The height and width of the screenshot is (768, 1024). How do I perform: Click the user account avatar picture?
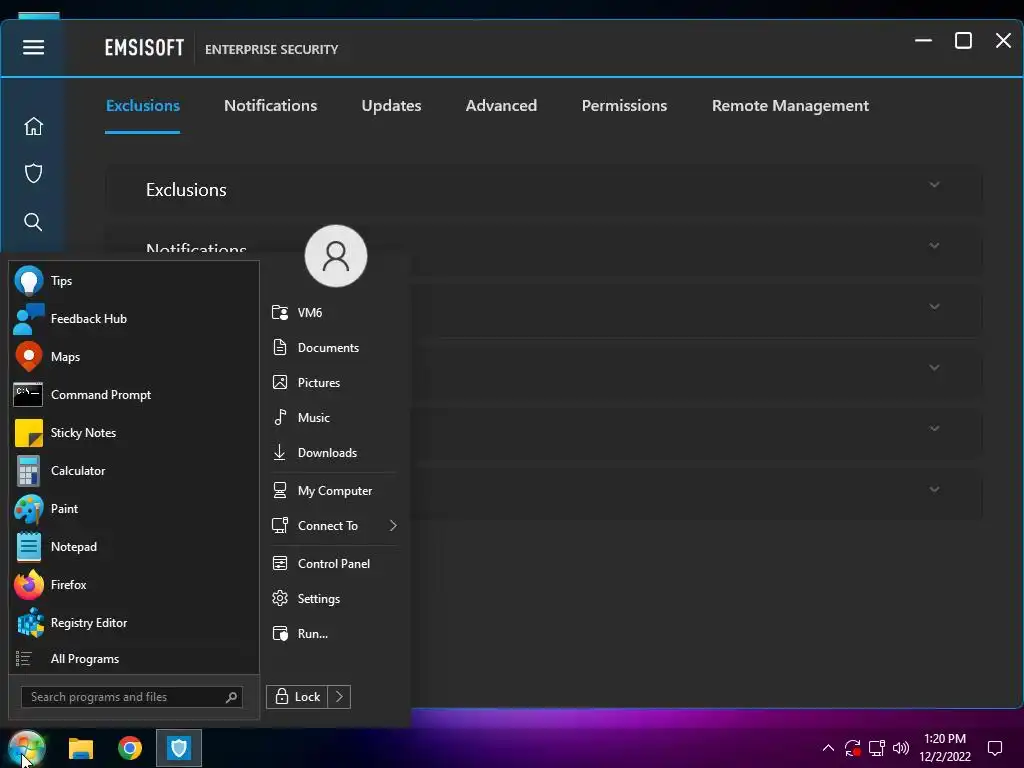click(336, 256)
